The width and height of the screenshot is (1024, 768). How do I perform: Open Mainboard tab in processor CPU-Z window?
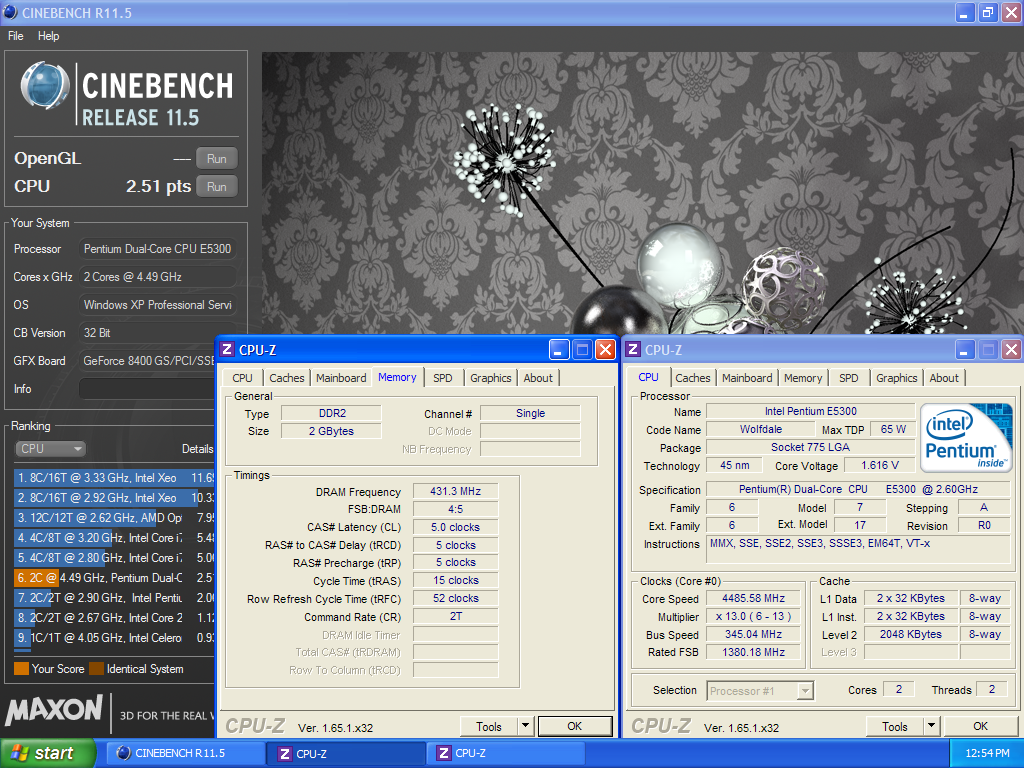click(747, 378)
